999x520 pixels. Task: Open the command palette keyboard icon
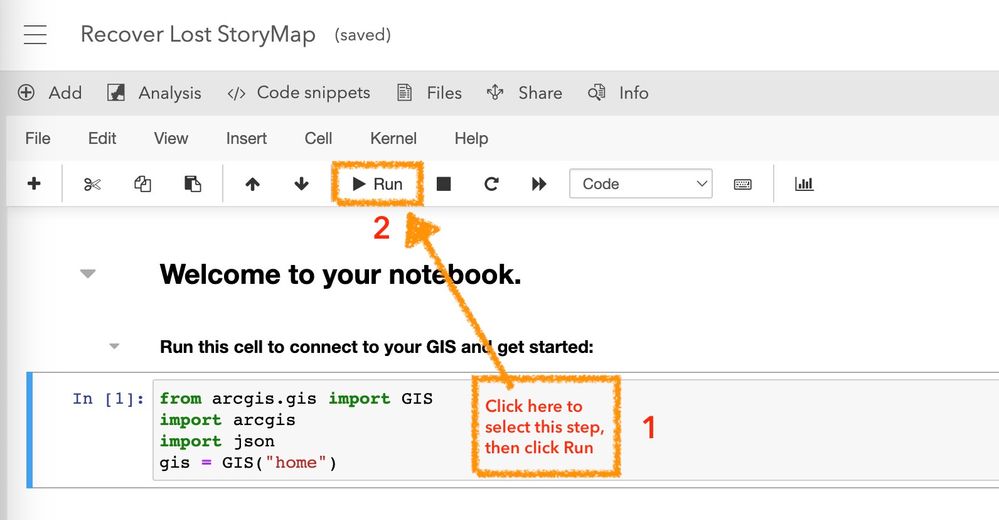tap(743, 184)
